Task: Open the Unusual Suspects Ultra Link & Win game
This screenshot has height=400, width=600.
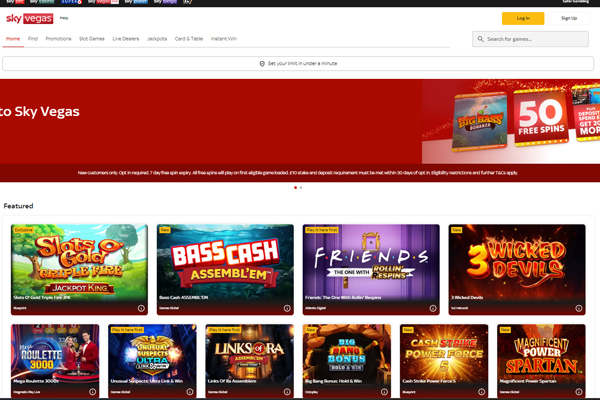Action: pyautogui.click(x=152, y=361)
